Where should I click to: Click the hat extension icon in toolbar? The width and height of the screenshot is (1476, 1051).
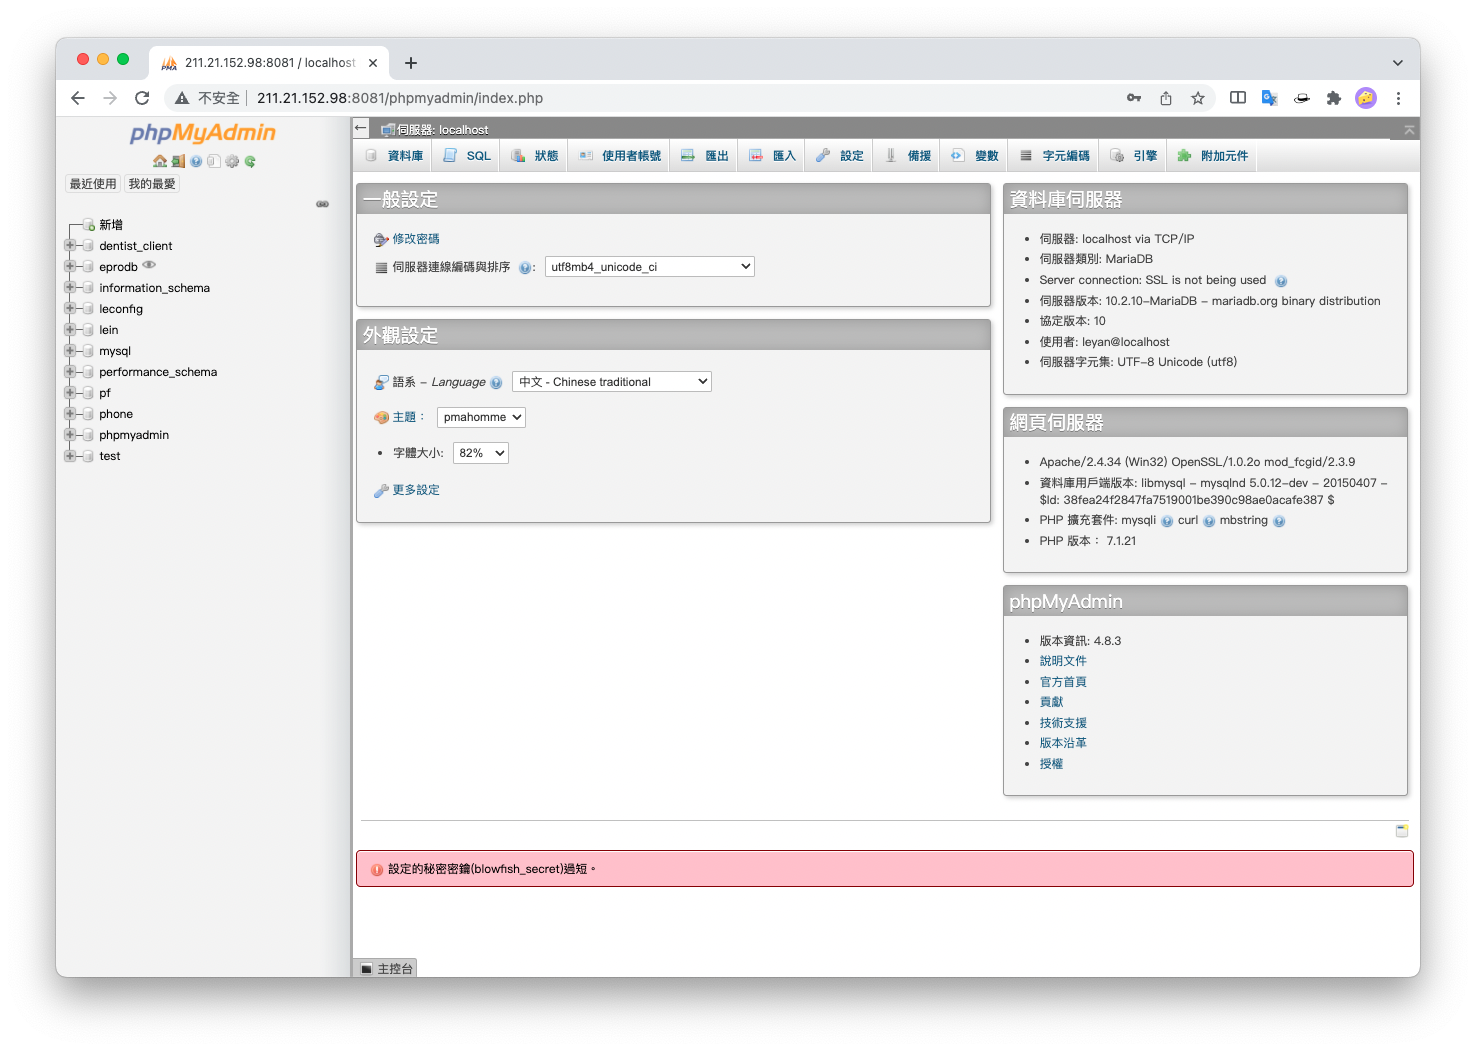tap(1302, 98)
